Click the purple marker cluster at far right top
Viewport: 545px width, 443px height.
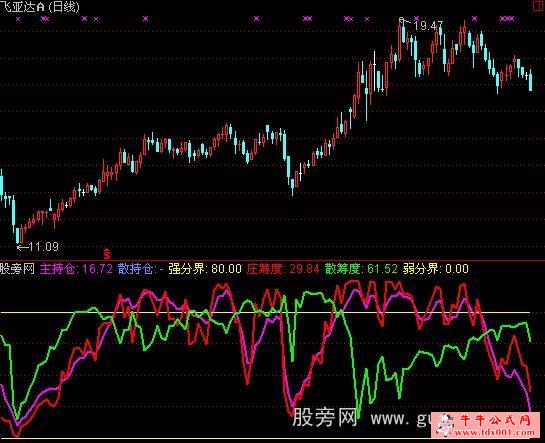coord(506,18)
